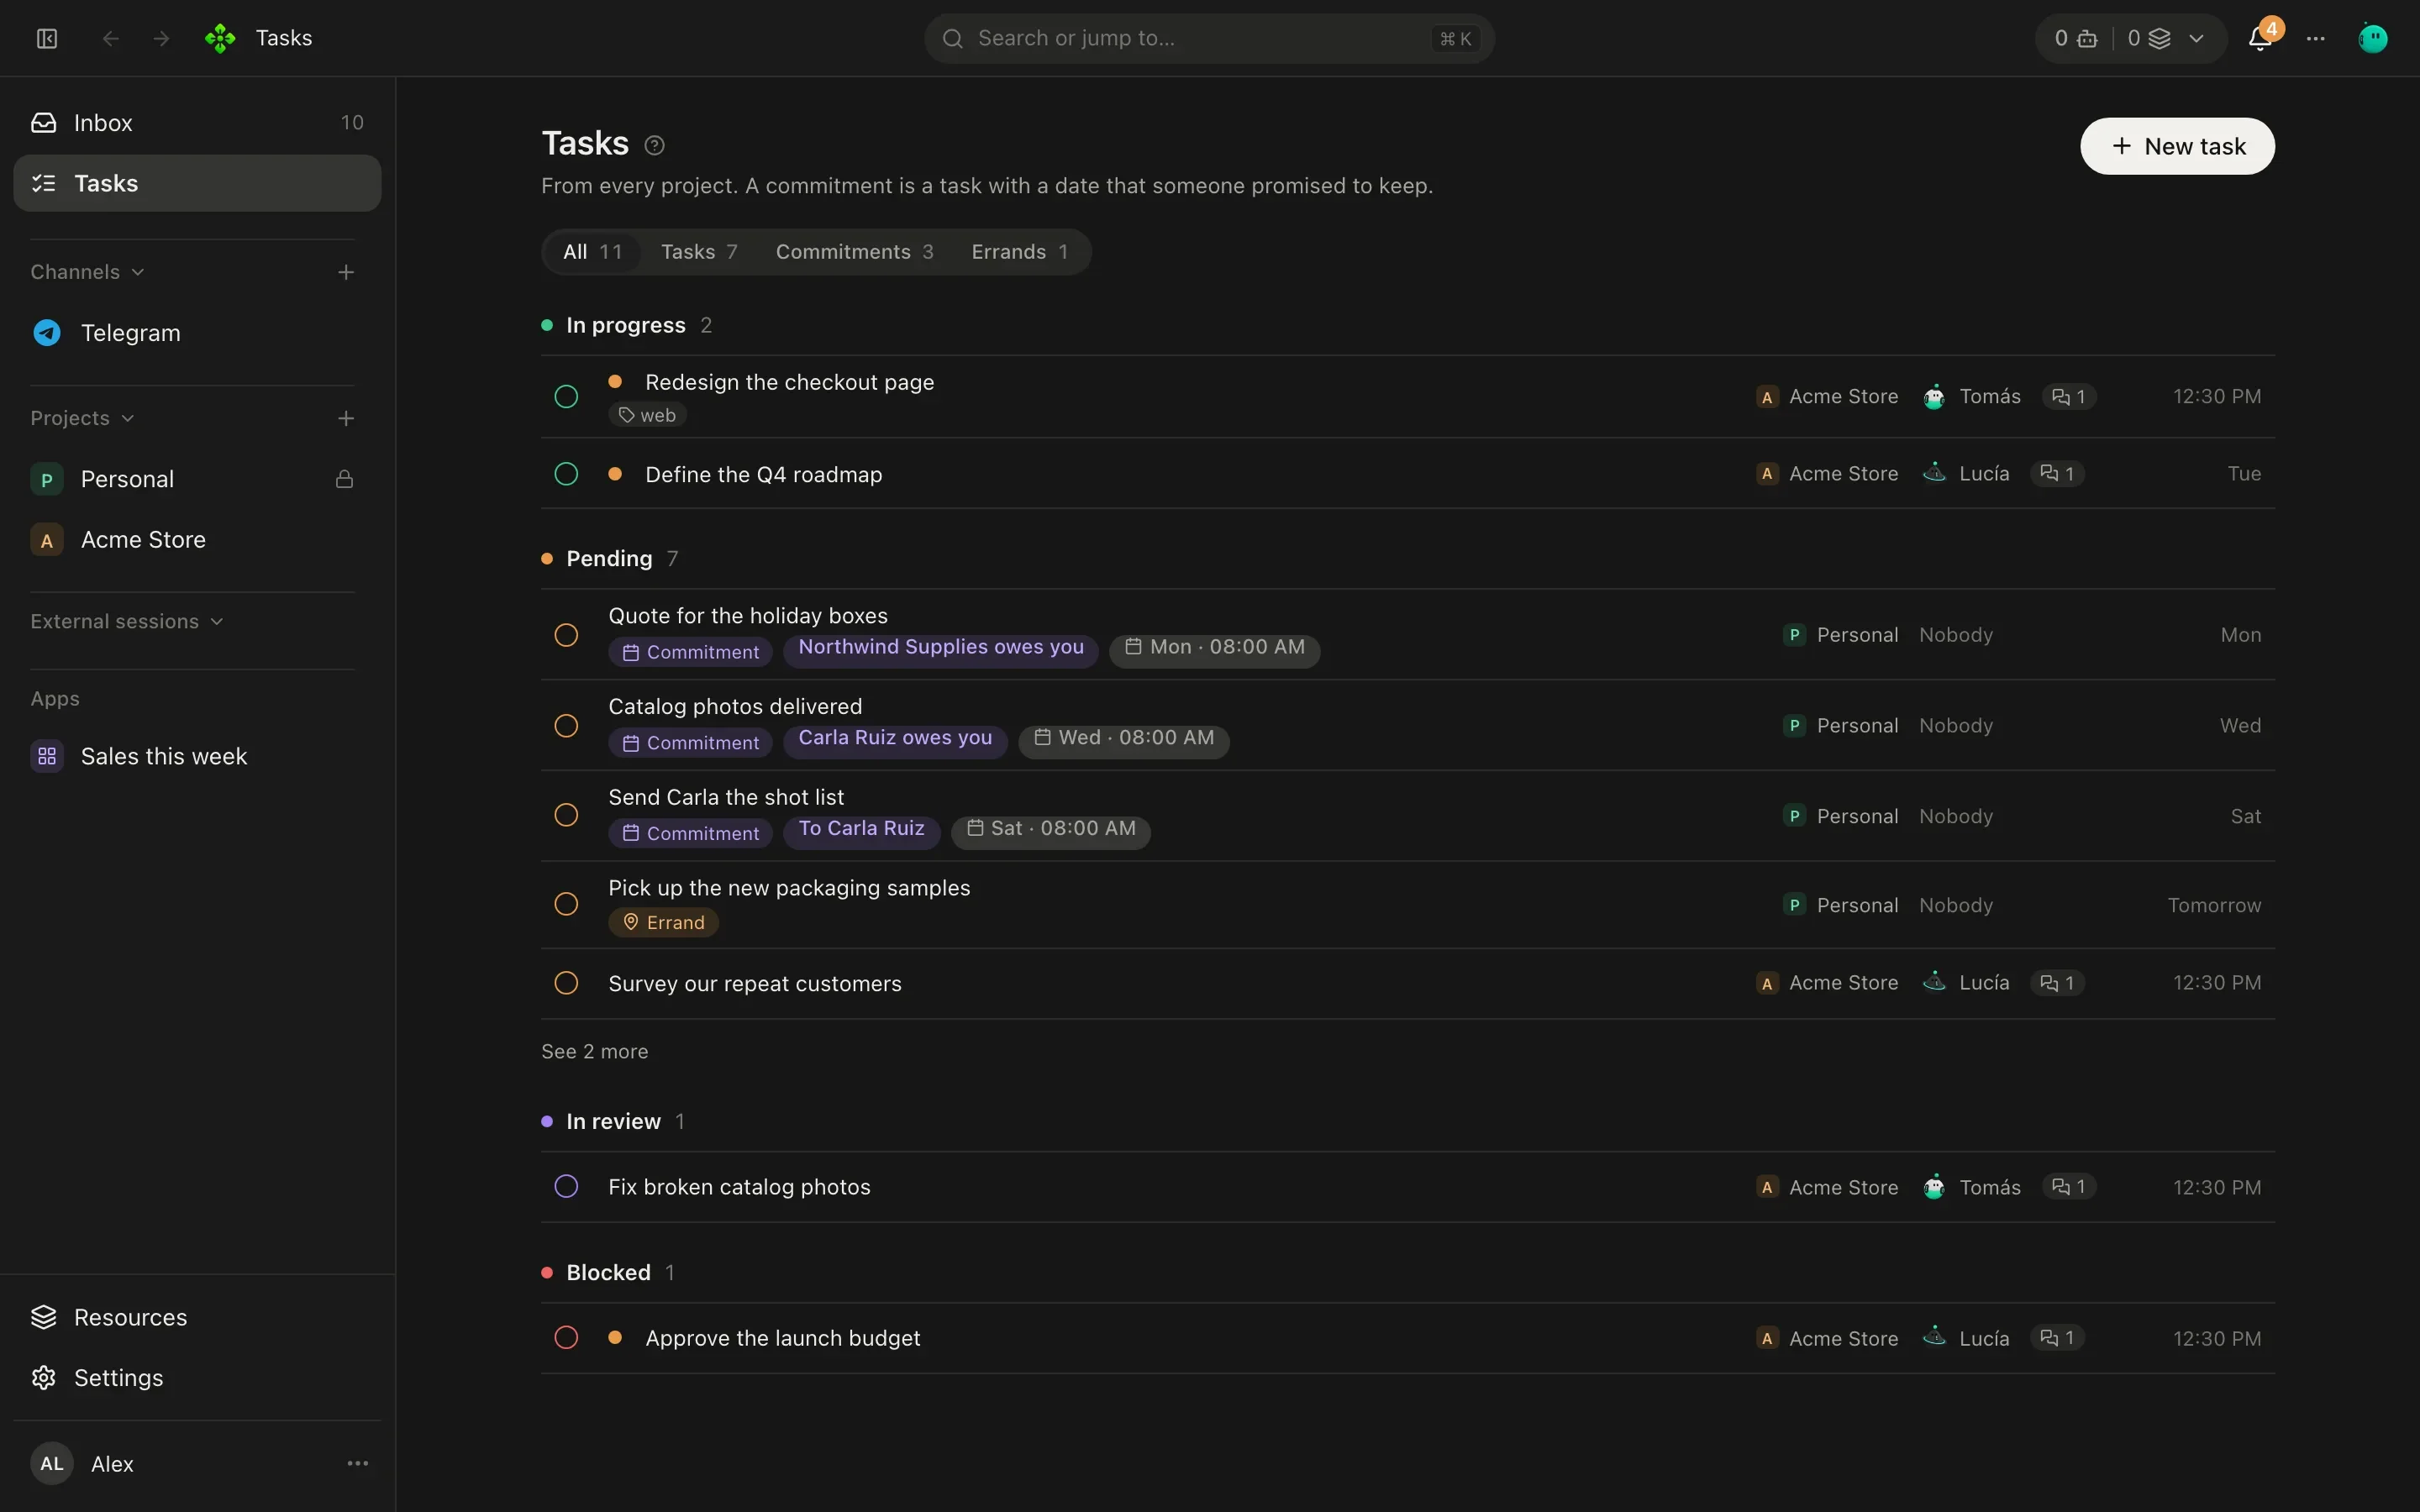Open Resources in the sidebar
This screenshot has width=2420, height=1512.
[x=197, y=1317]
